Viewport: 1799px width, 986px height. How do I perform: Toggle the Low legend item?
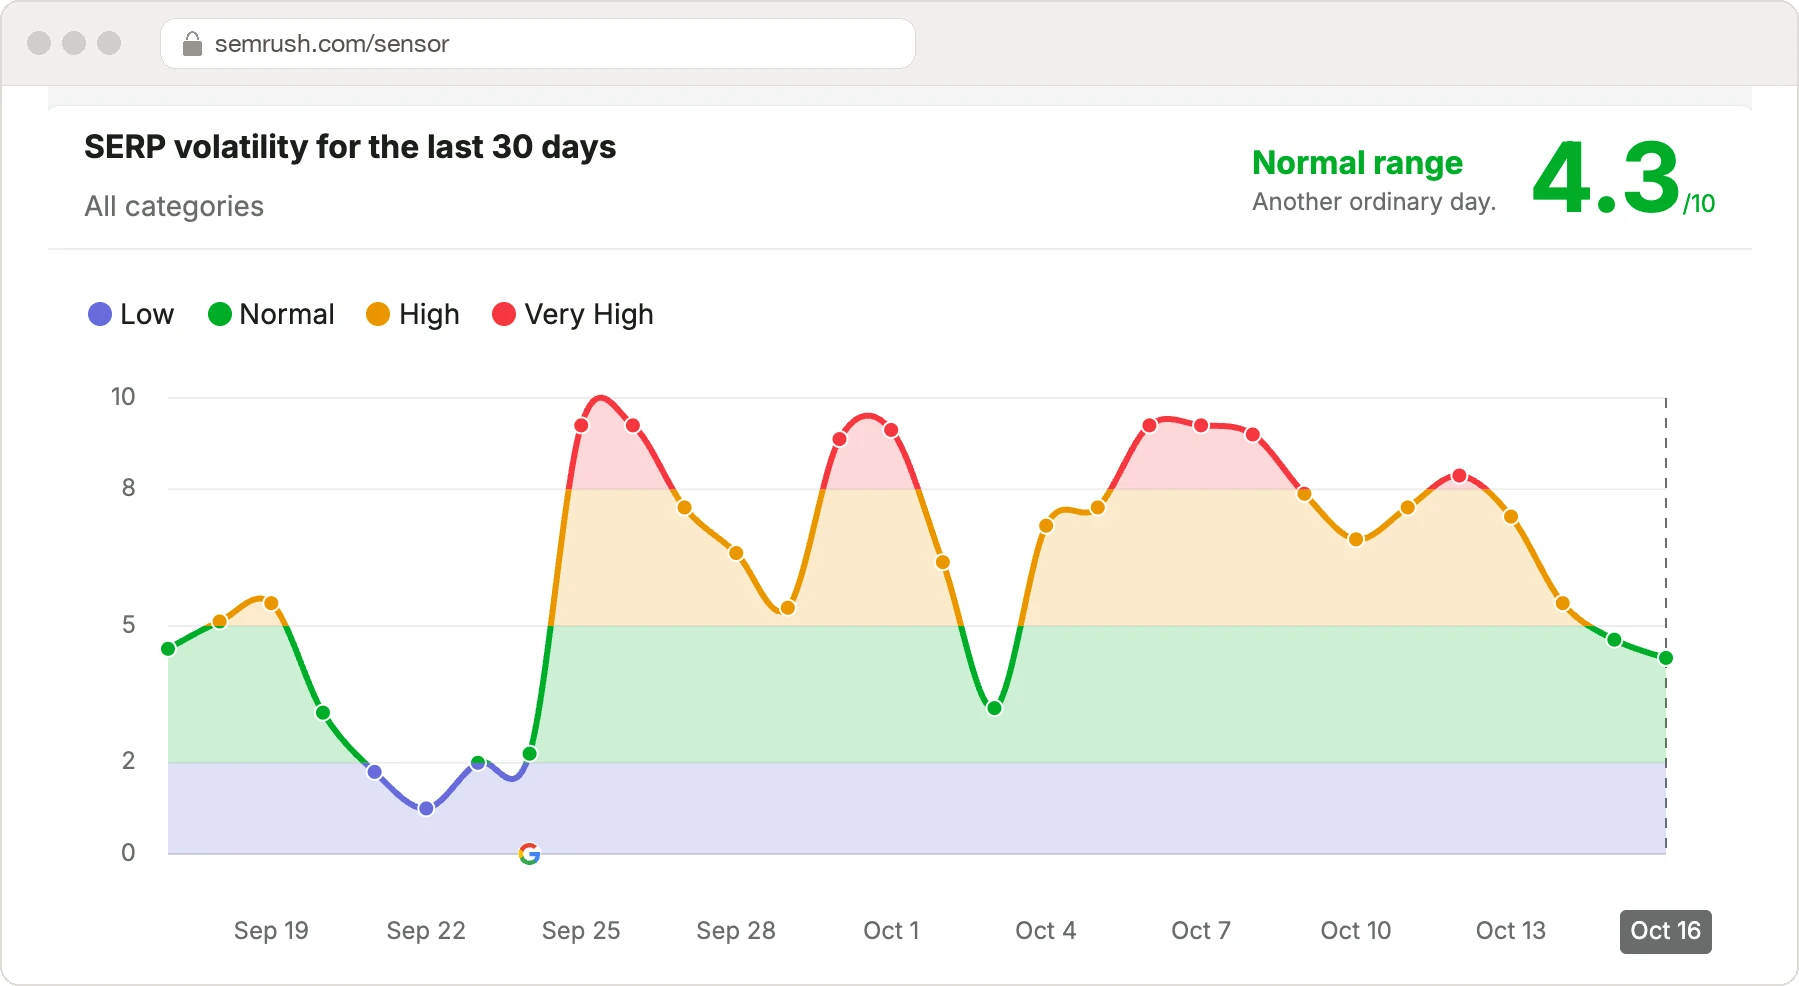tap(131, 314)
